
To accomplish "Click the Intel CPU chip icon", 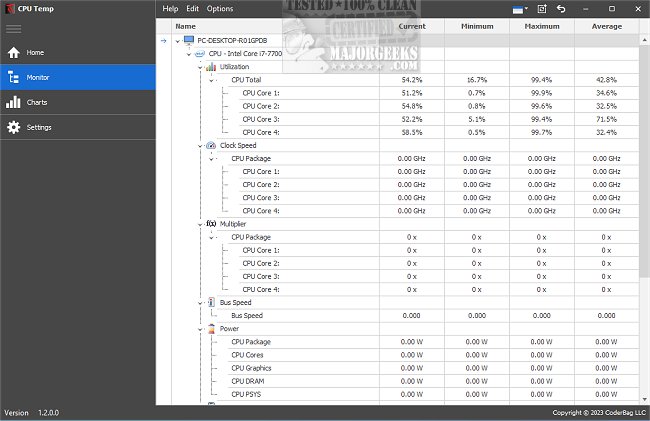I will coord(200,54).
